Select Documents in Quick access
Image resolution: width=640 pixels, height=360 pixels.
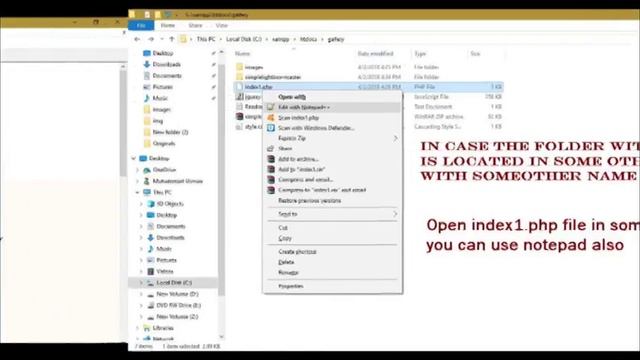(167, 76)
